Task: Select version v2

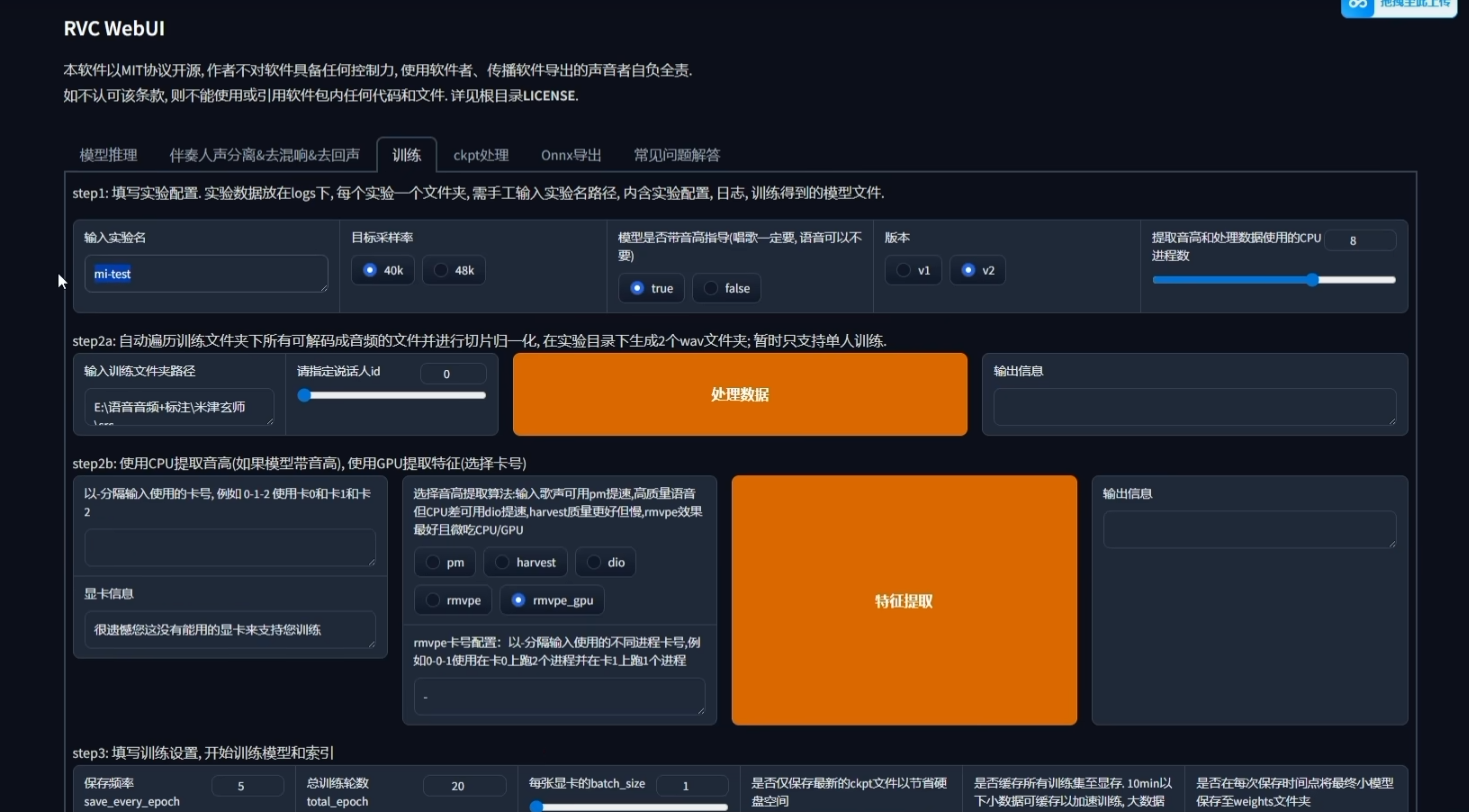Action: (x=977, y=270)
